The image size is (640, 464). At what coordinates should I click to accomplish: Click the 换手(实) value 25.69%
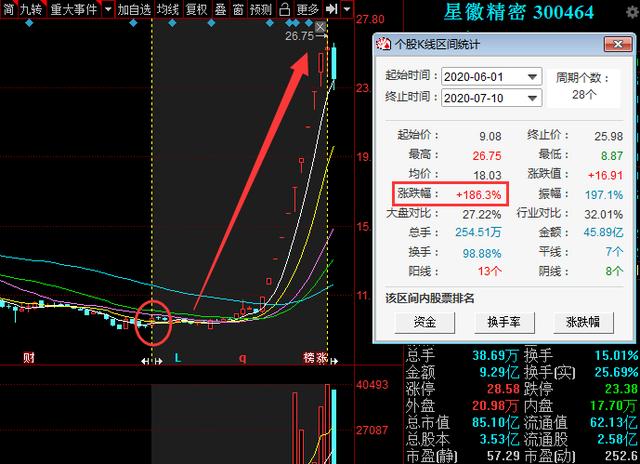coord(616,372)
